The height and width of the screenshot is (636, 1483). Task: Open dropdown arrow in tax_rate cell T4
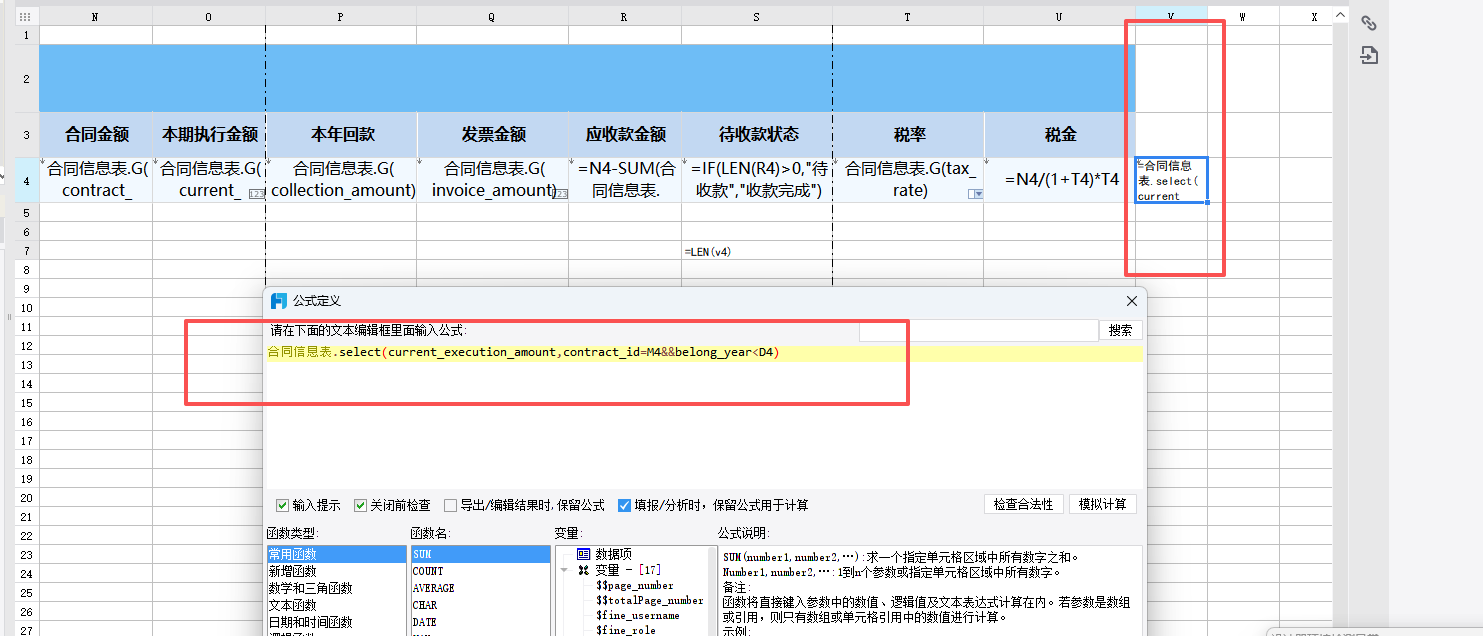click(x=976, y=194)
